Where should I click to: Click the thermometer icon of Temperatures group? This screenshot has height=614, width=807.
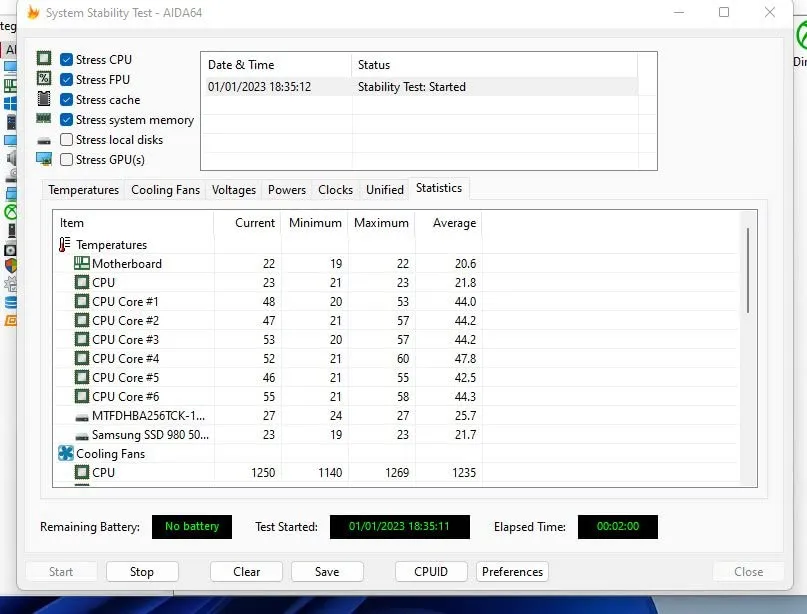[64, 244]
